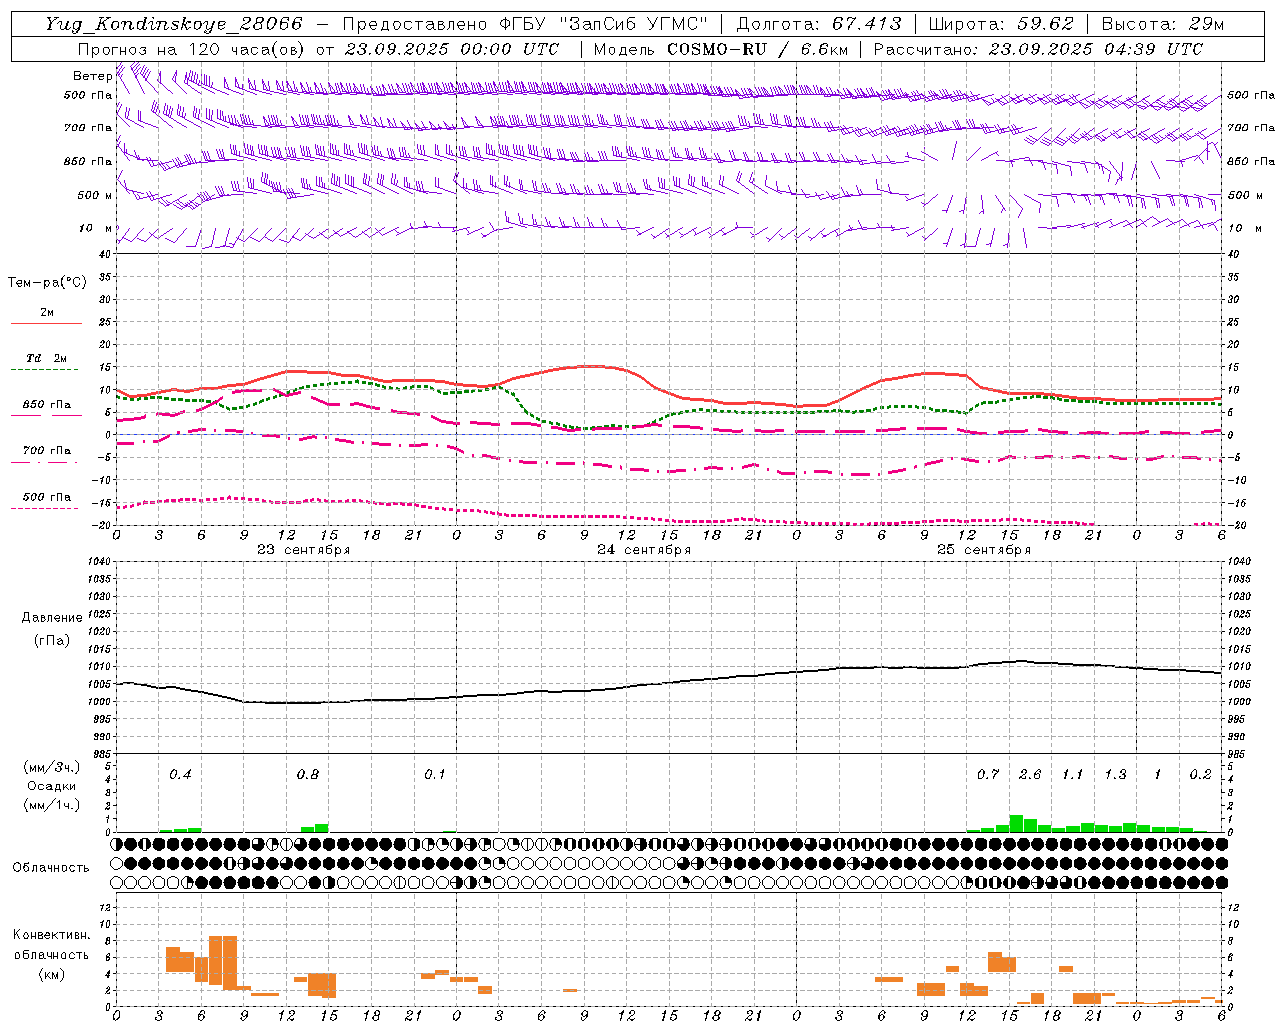The image size is (1280, 1024).
Task: Click the 23 сентября date label
Action: 303,550
